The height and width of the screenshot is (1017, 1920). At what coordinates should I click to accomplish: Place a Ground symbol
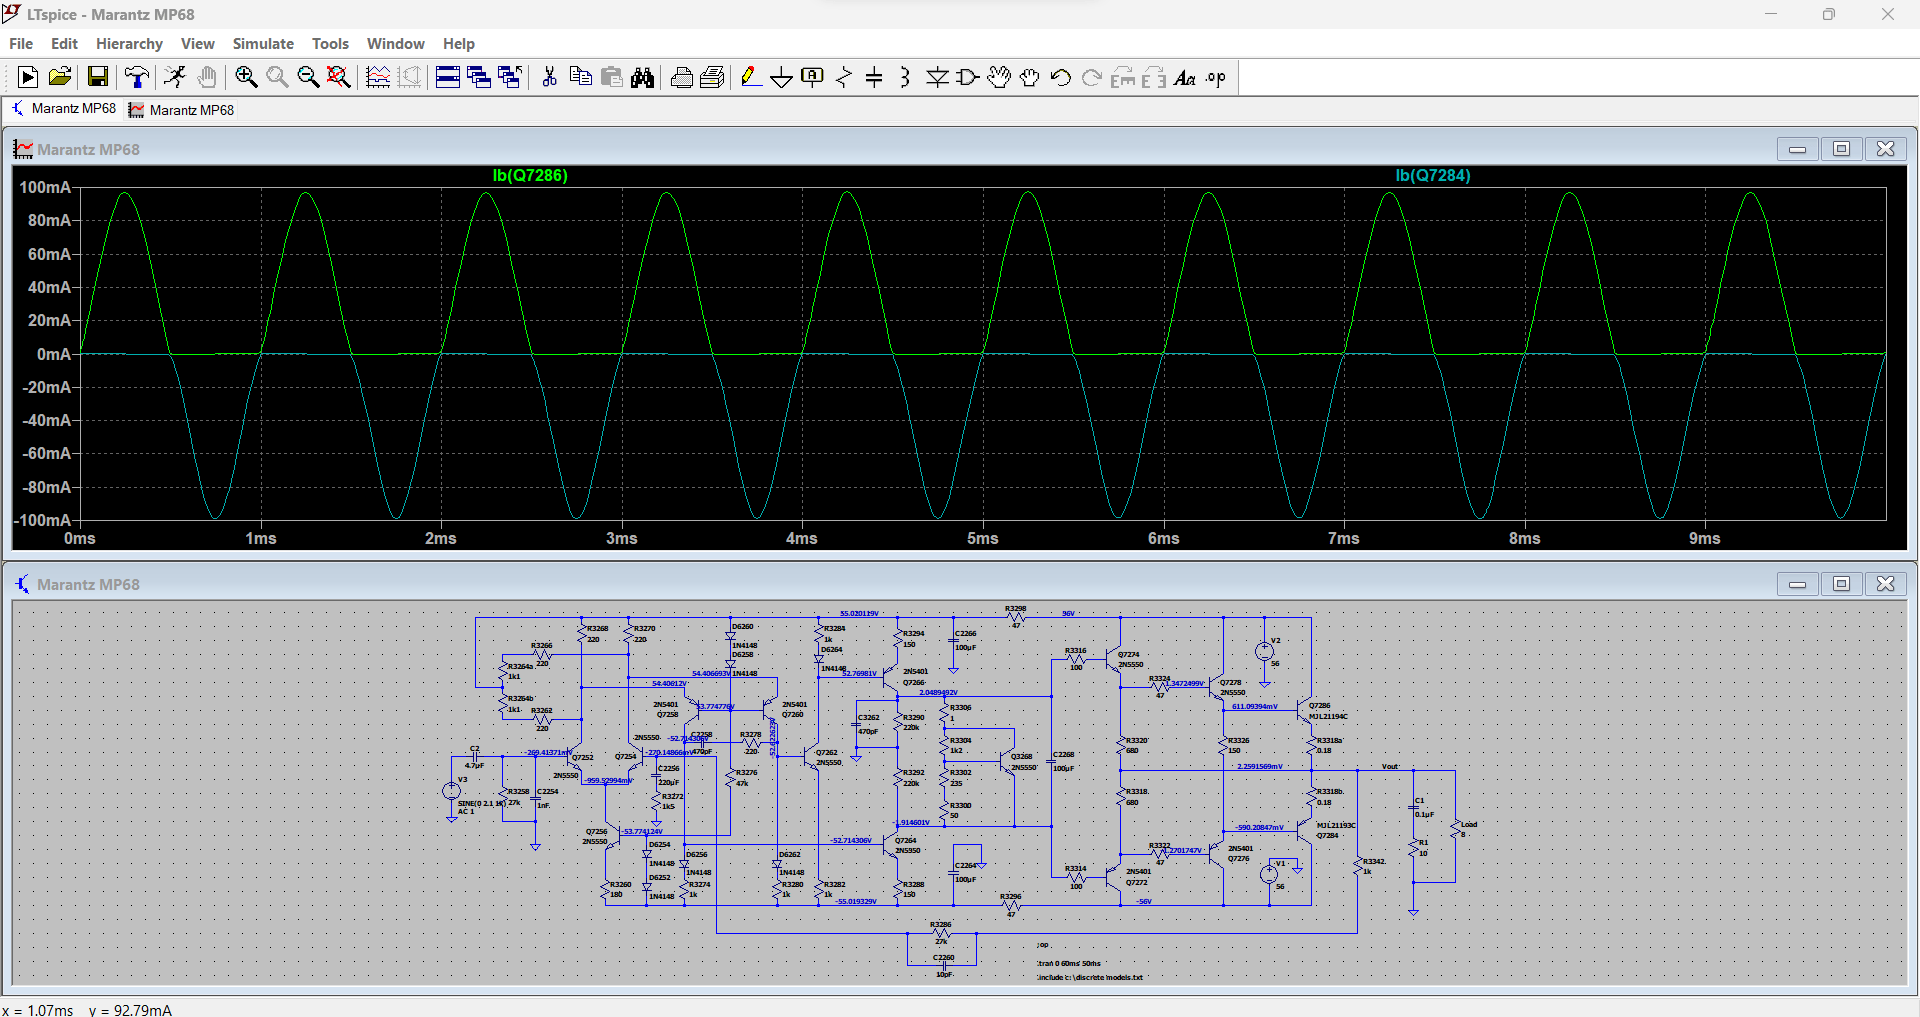click(x=782, y=77)
